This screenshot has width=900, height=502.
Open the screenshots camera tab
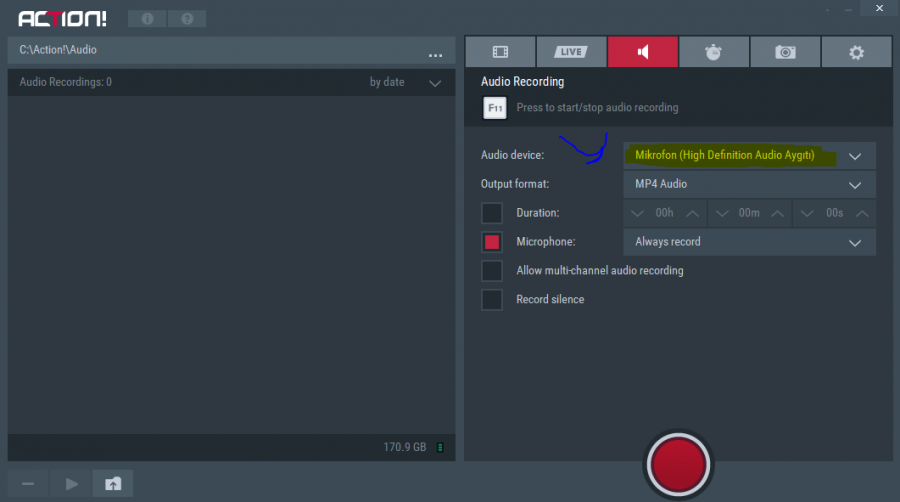coord(785,52)
